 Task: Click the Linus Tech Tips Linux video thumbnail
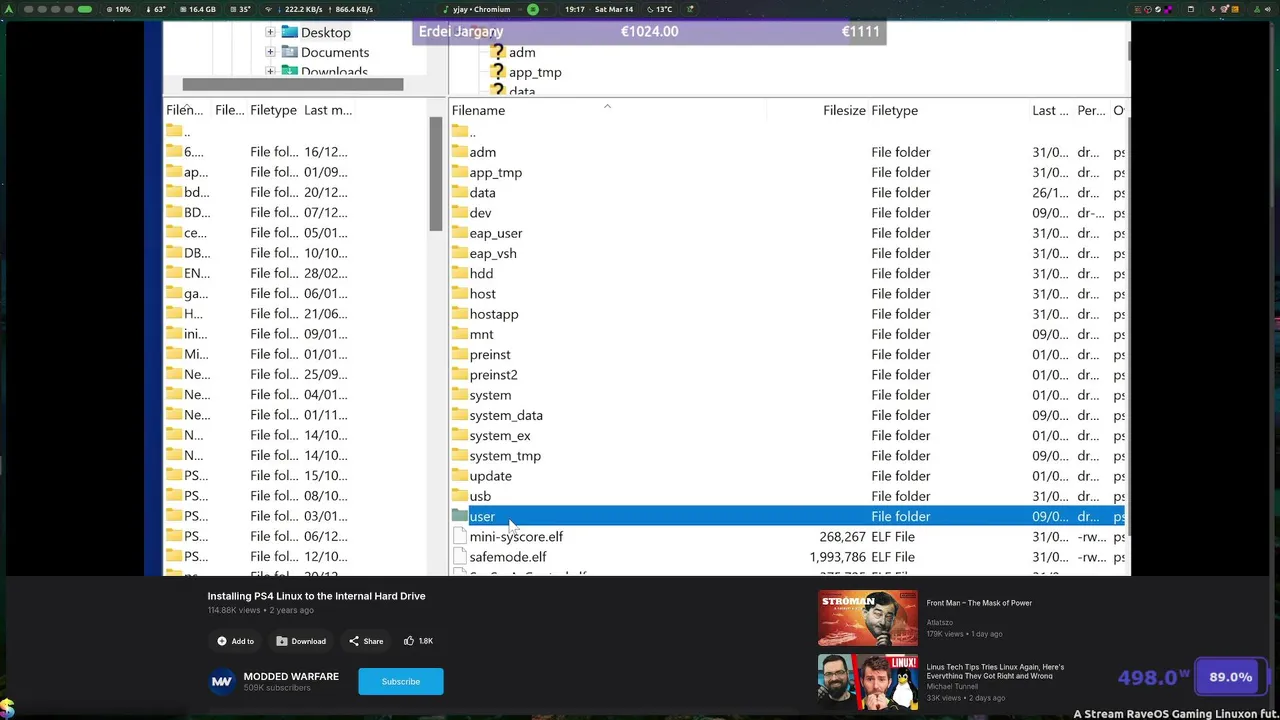tap(868, 682)
